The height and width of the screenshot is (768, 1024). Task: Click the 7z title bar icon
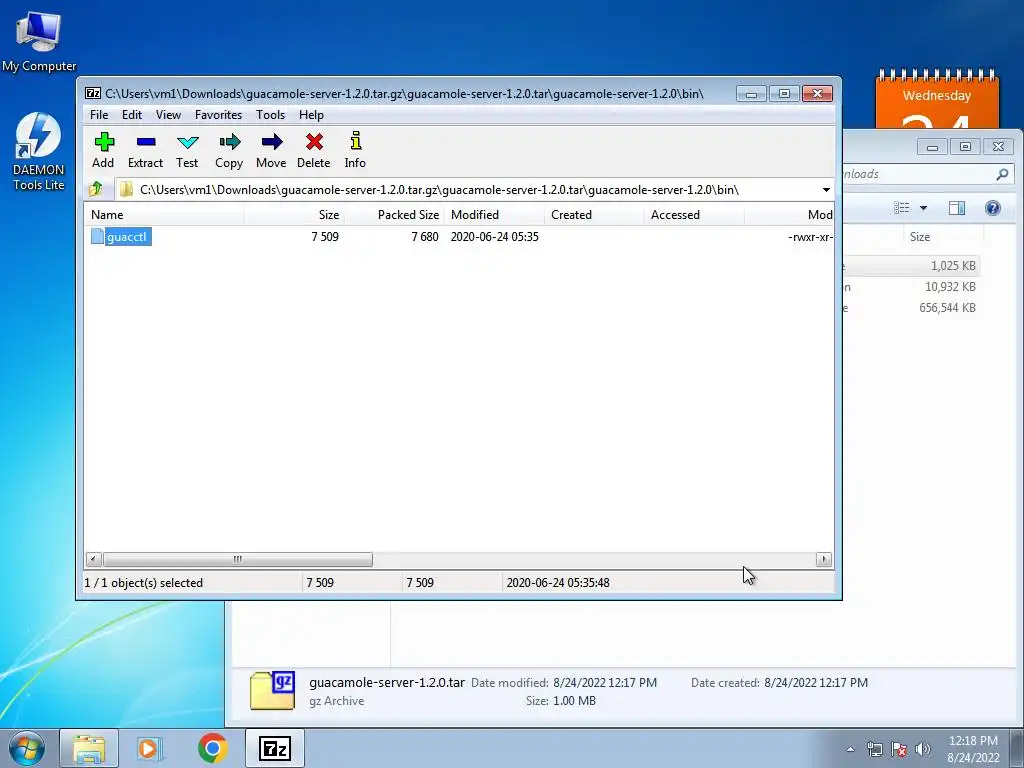coord(93,93)
